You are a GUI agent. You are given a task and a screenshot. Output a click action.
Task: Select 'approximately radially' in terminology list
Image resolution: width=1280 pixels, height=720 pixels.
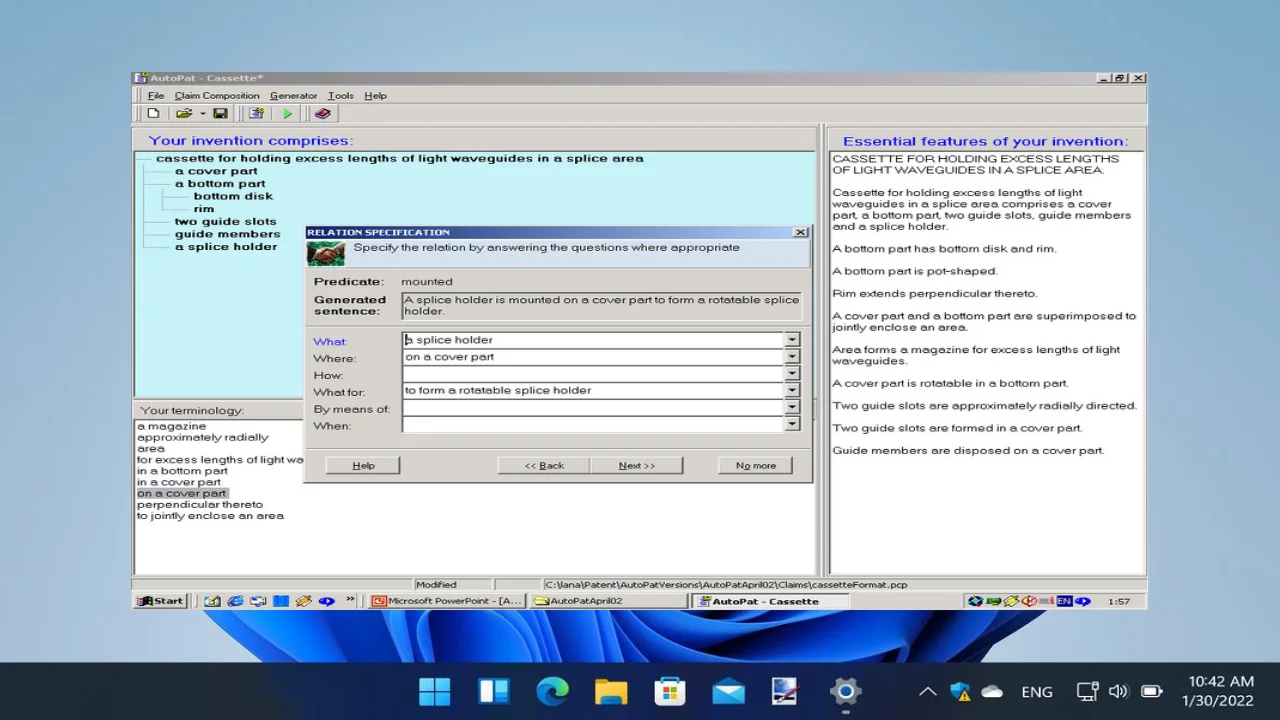(202, 437)
